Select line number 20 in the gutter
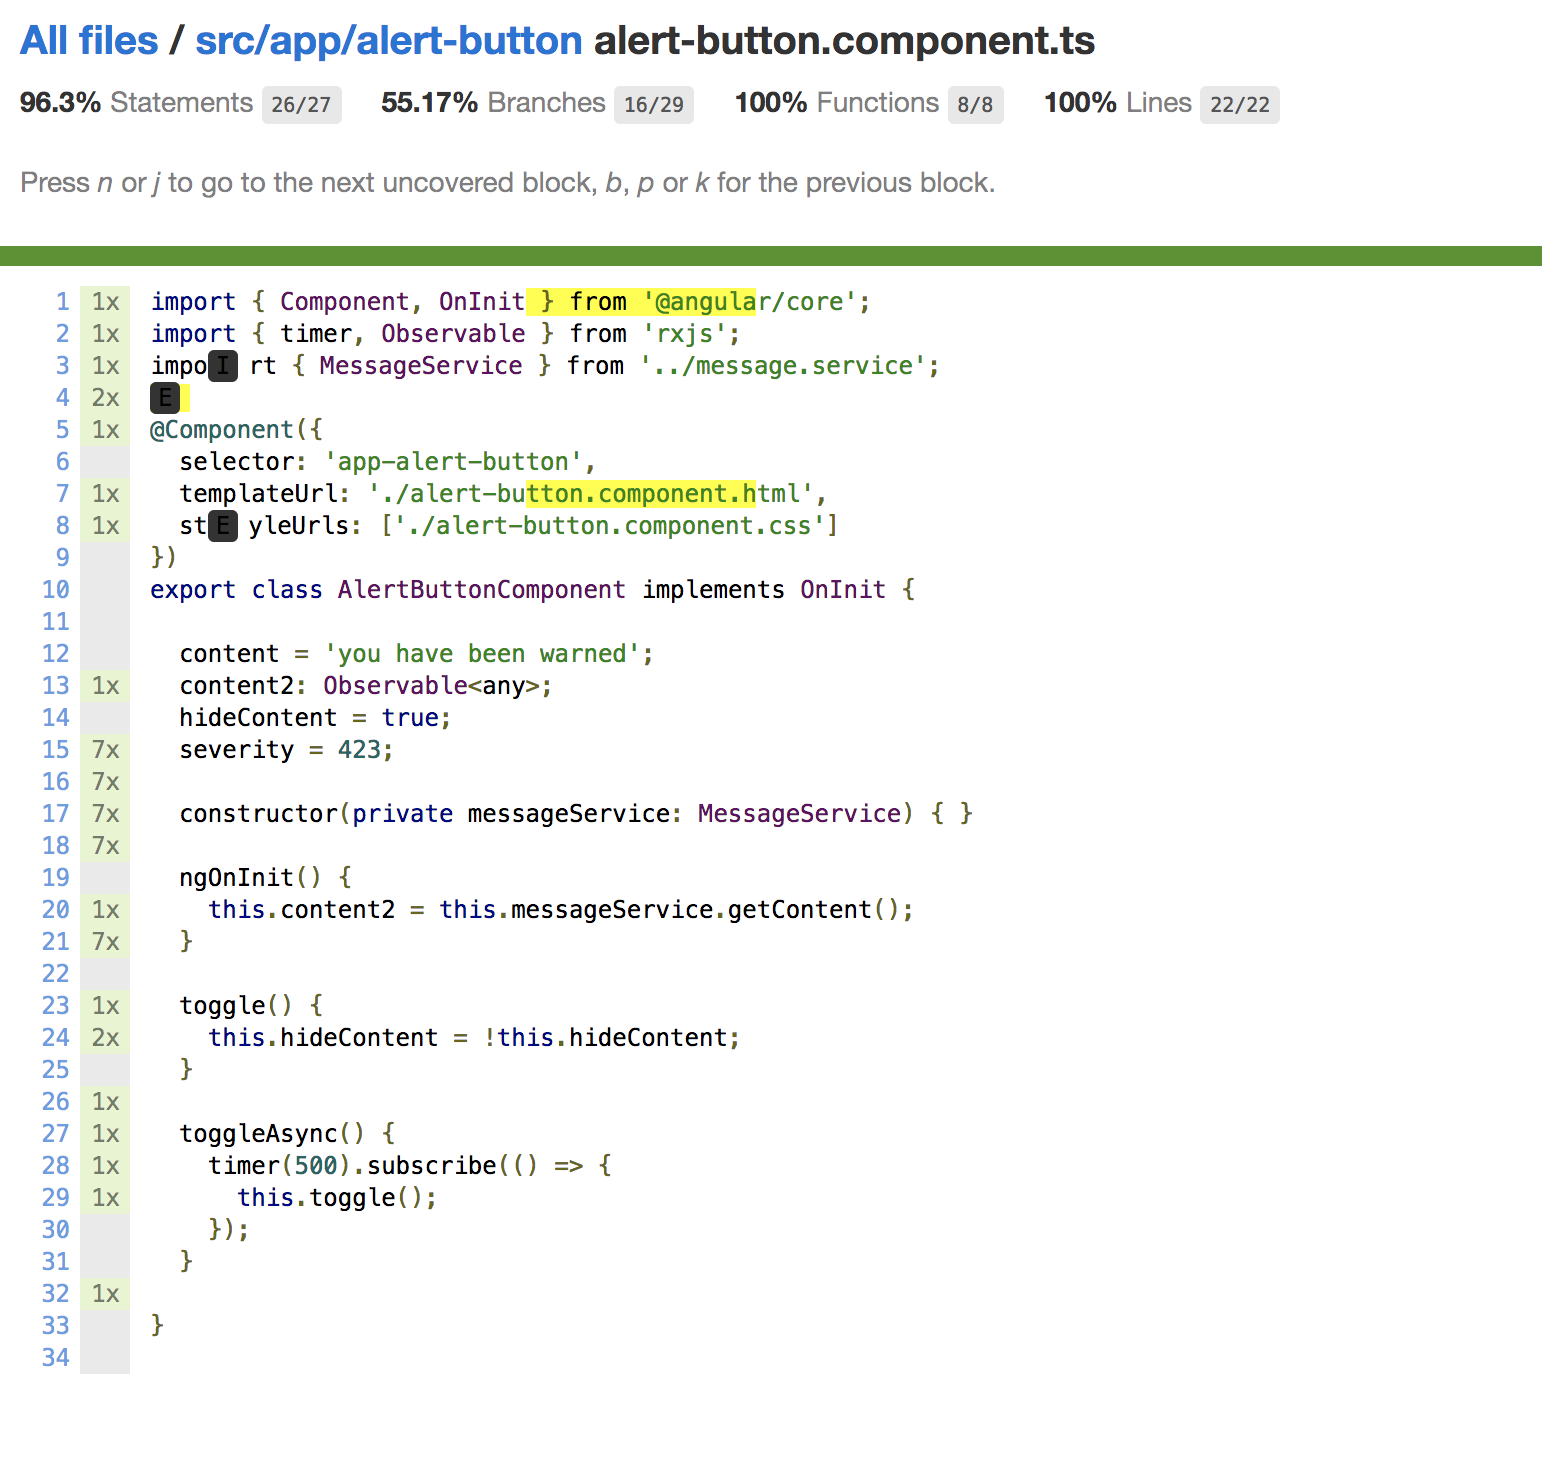The height and width of the screenshot is (1462, 1542). [56, 910]
